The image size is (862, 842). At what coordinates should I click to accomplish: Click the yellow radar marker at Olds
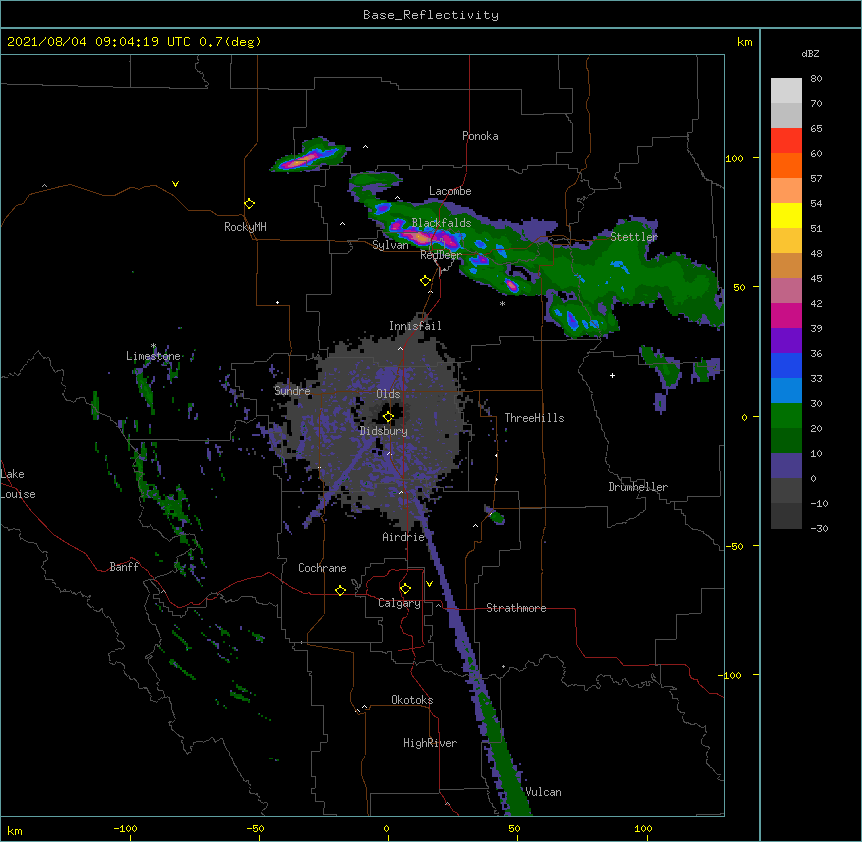coord(388,417)
